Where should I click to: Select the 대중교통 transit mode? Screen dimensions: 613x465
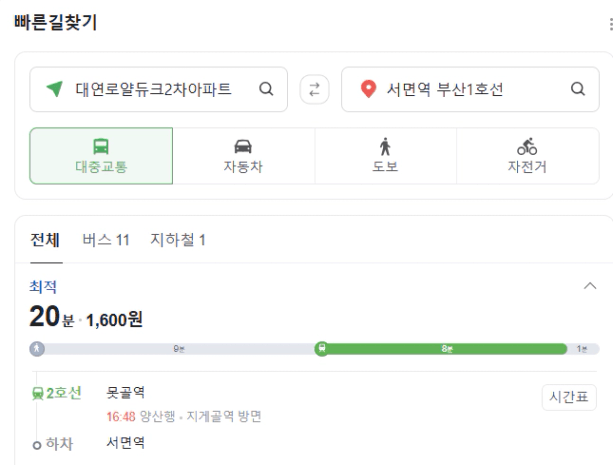click(101, 156)
